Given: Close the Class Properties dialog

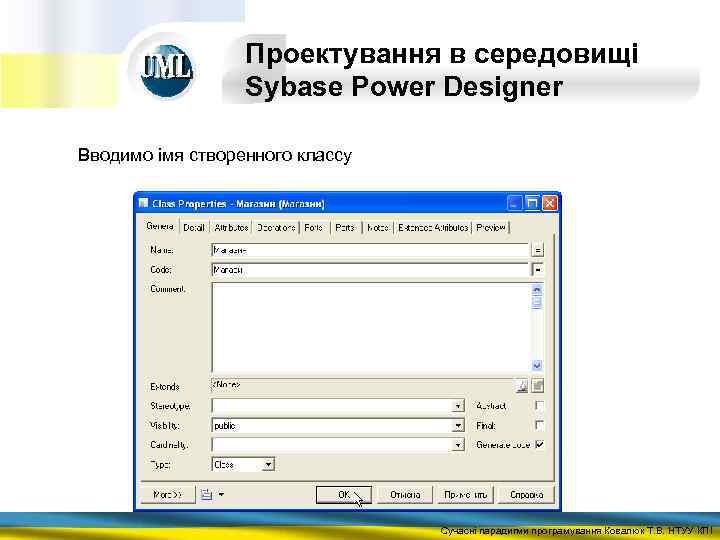Looking at the screenshot, I should (x=550, y=203).
